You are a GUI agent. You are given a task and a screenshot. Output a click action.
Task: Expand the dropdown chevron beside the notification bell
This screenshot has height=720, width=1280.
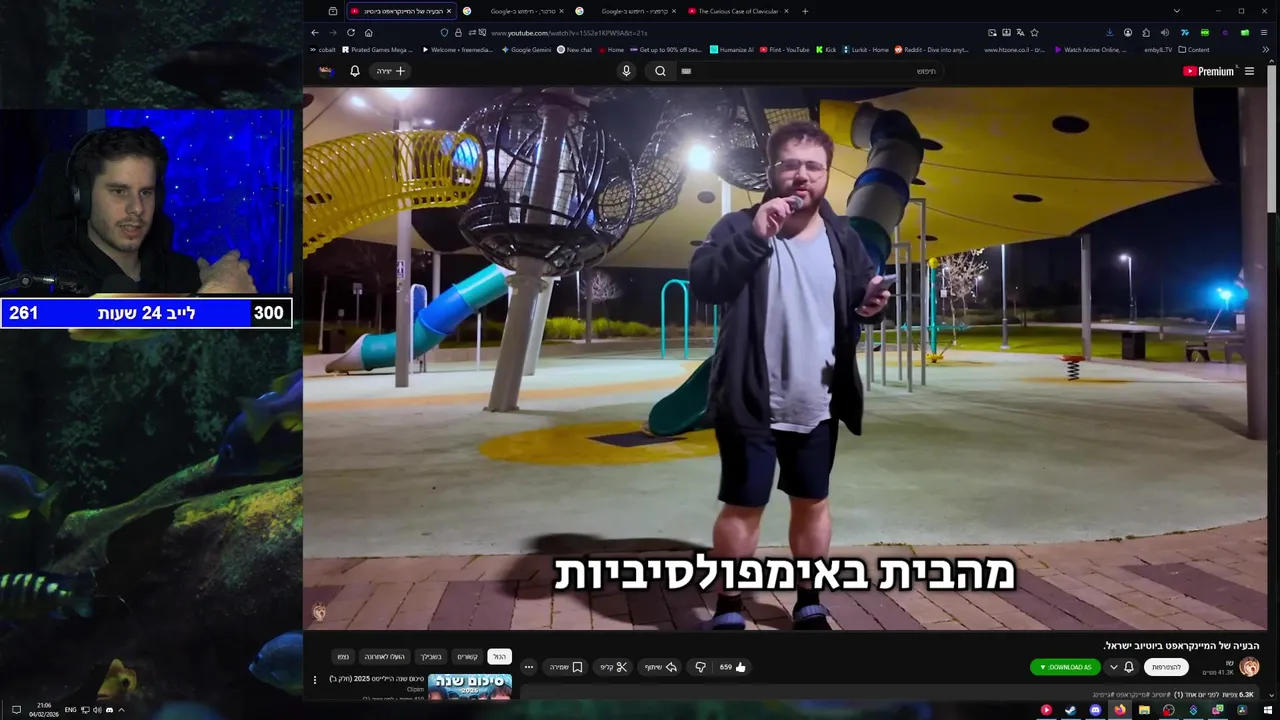(x=1113, y=667)
